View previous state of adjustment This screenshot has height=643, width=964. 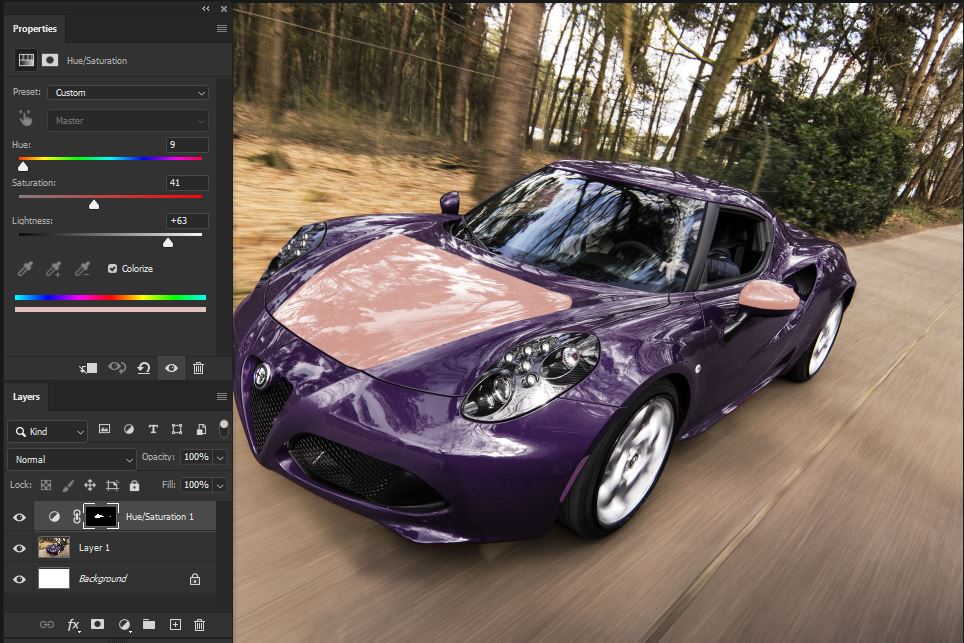[x=117, y=368]
